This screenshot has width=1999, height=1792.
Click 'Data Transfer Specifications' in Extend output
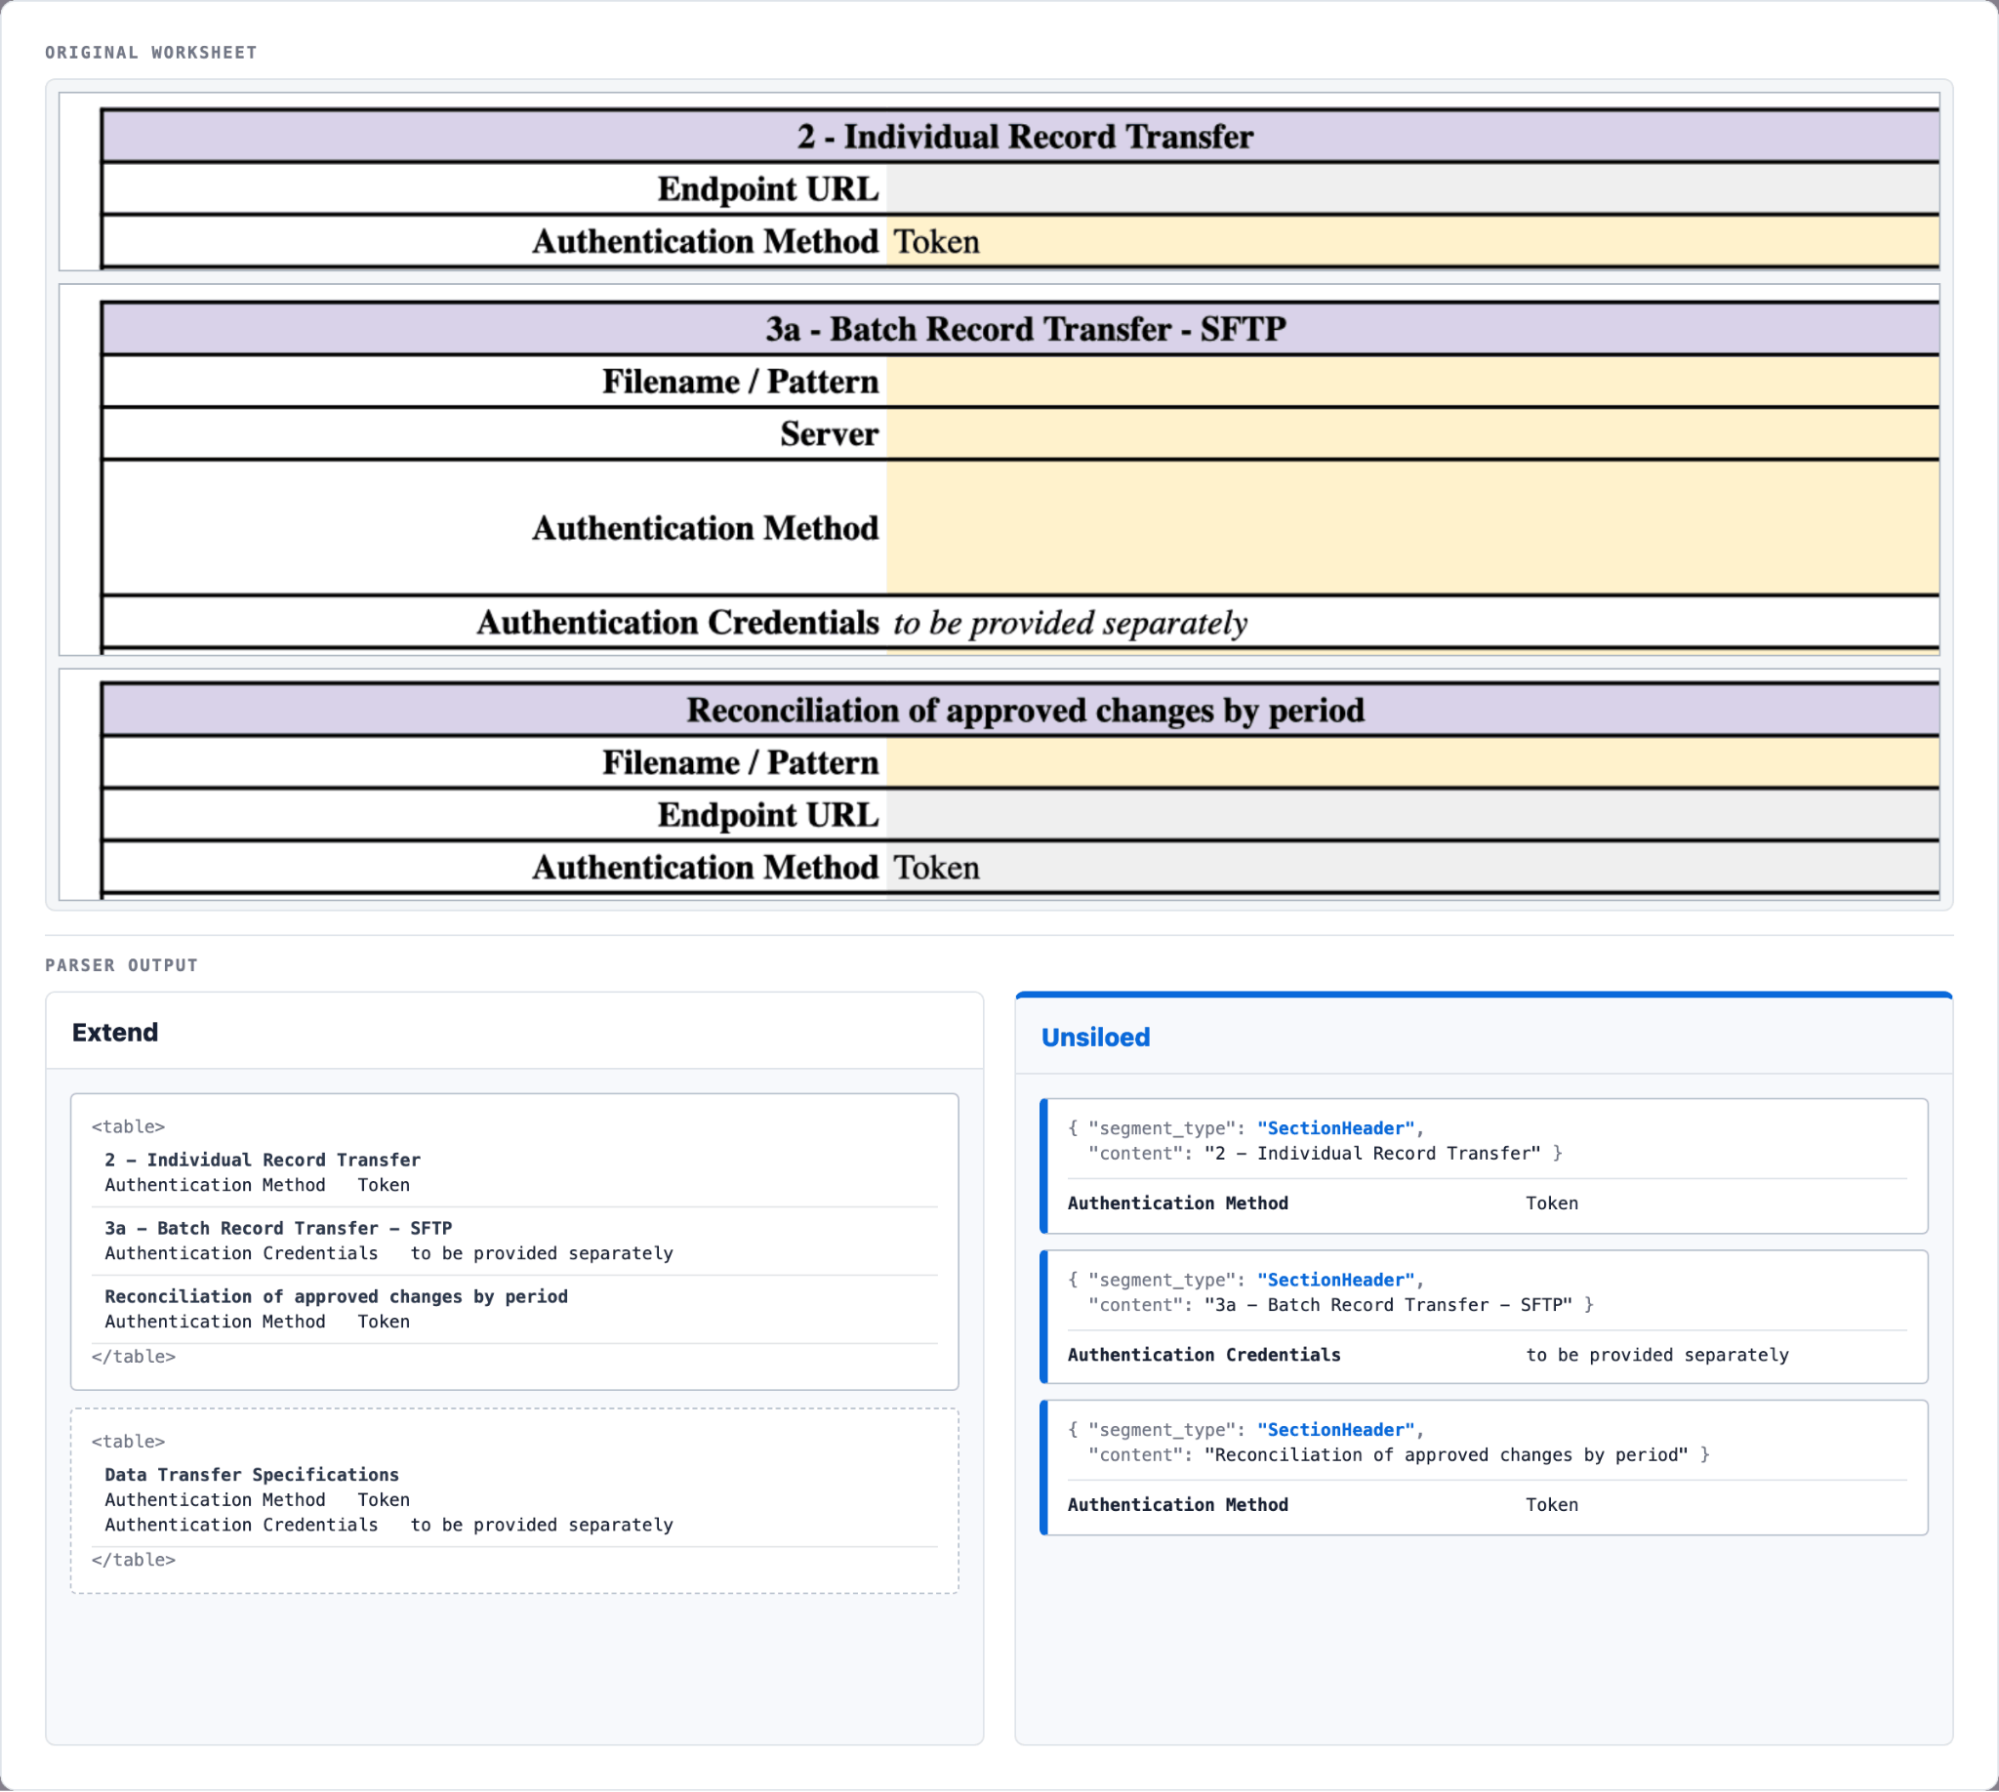point(251,1475)
